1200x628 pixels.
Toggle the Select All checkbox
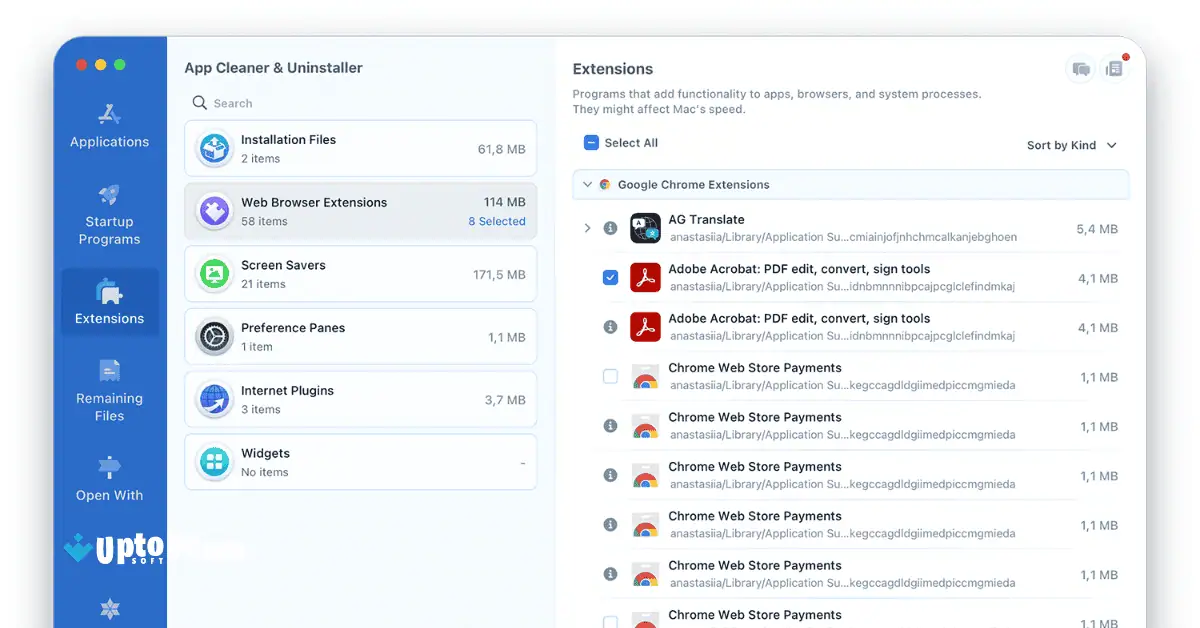[591, 143]
